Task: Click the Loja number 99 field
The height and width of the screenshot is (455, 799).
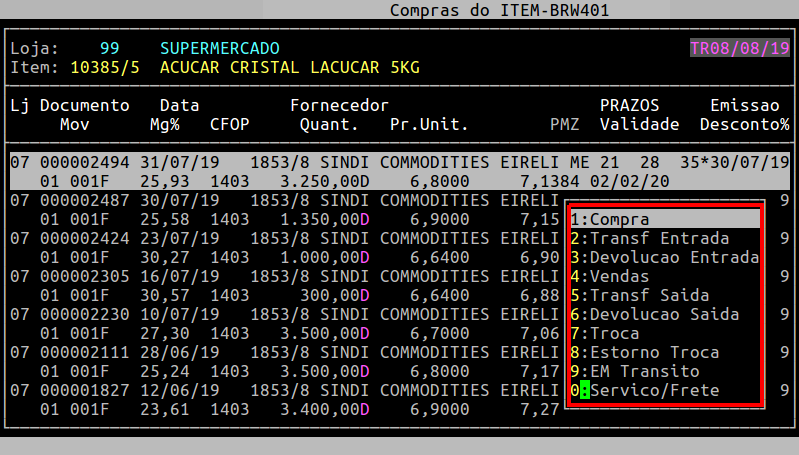Action: pos(110,48)
